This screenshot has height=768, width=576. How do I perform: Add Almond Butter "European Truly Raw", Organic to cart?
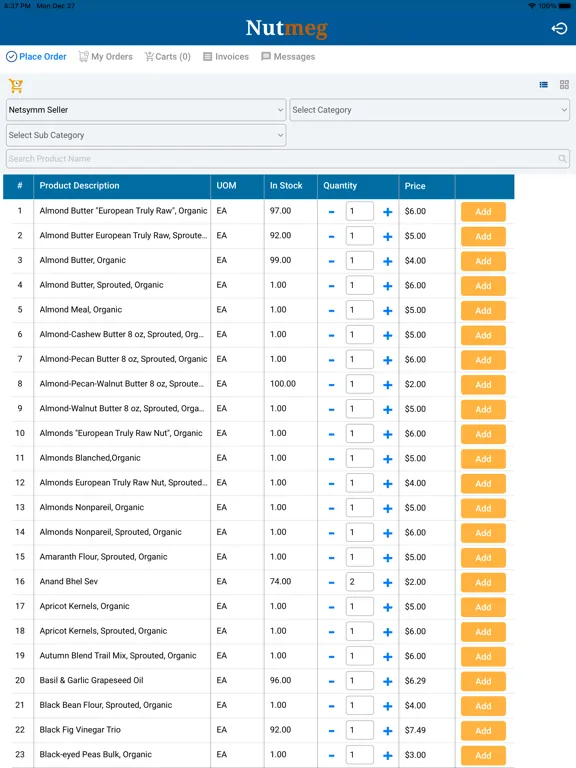point(483,212)
